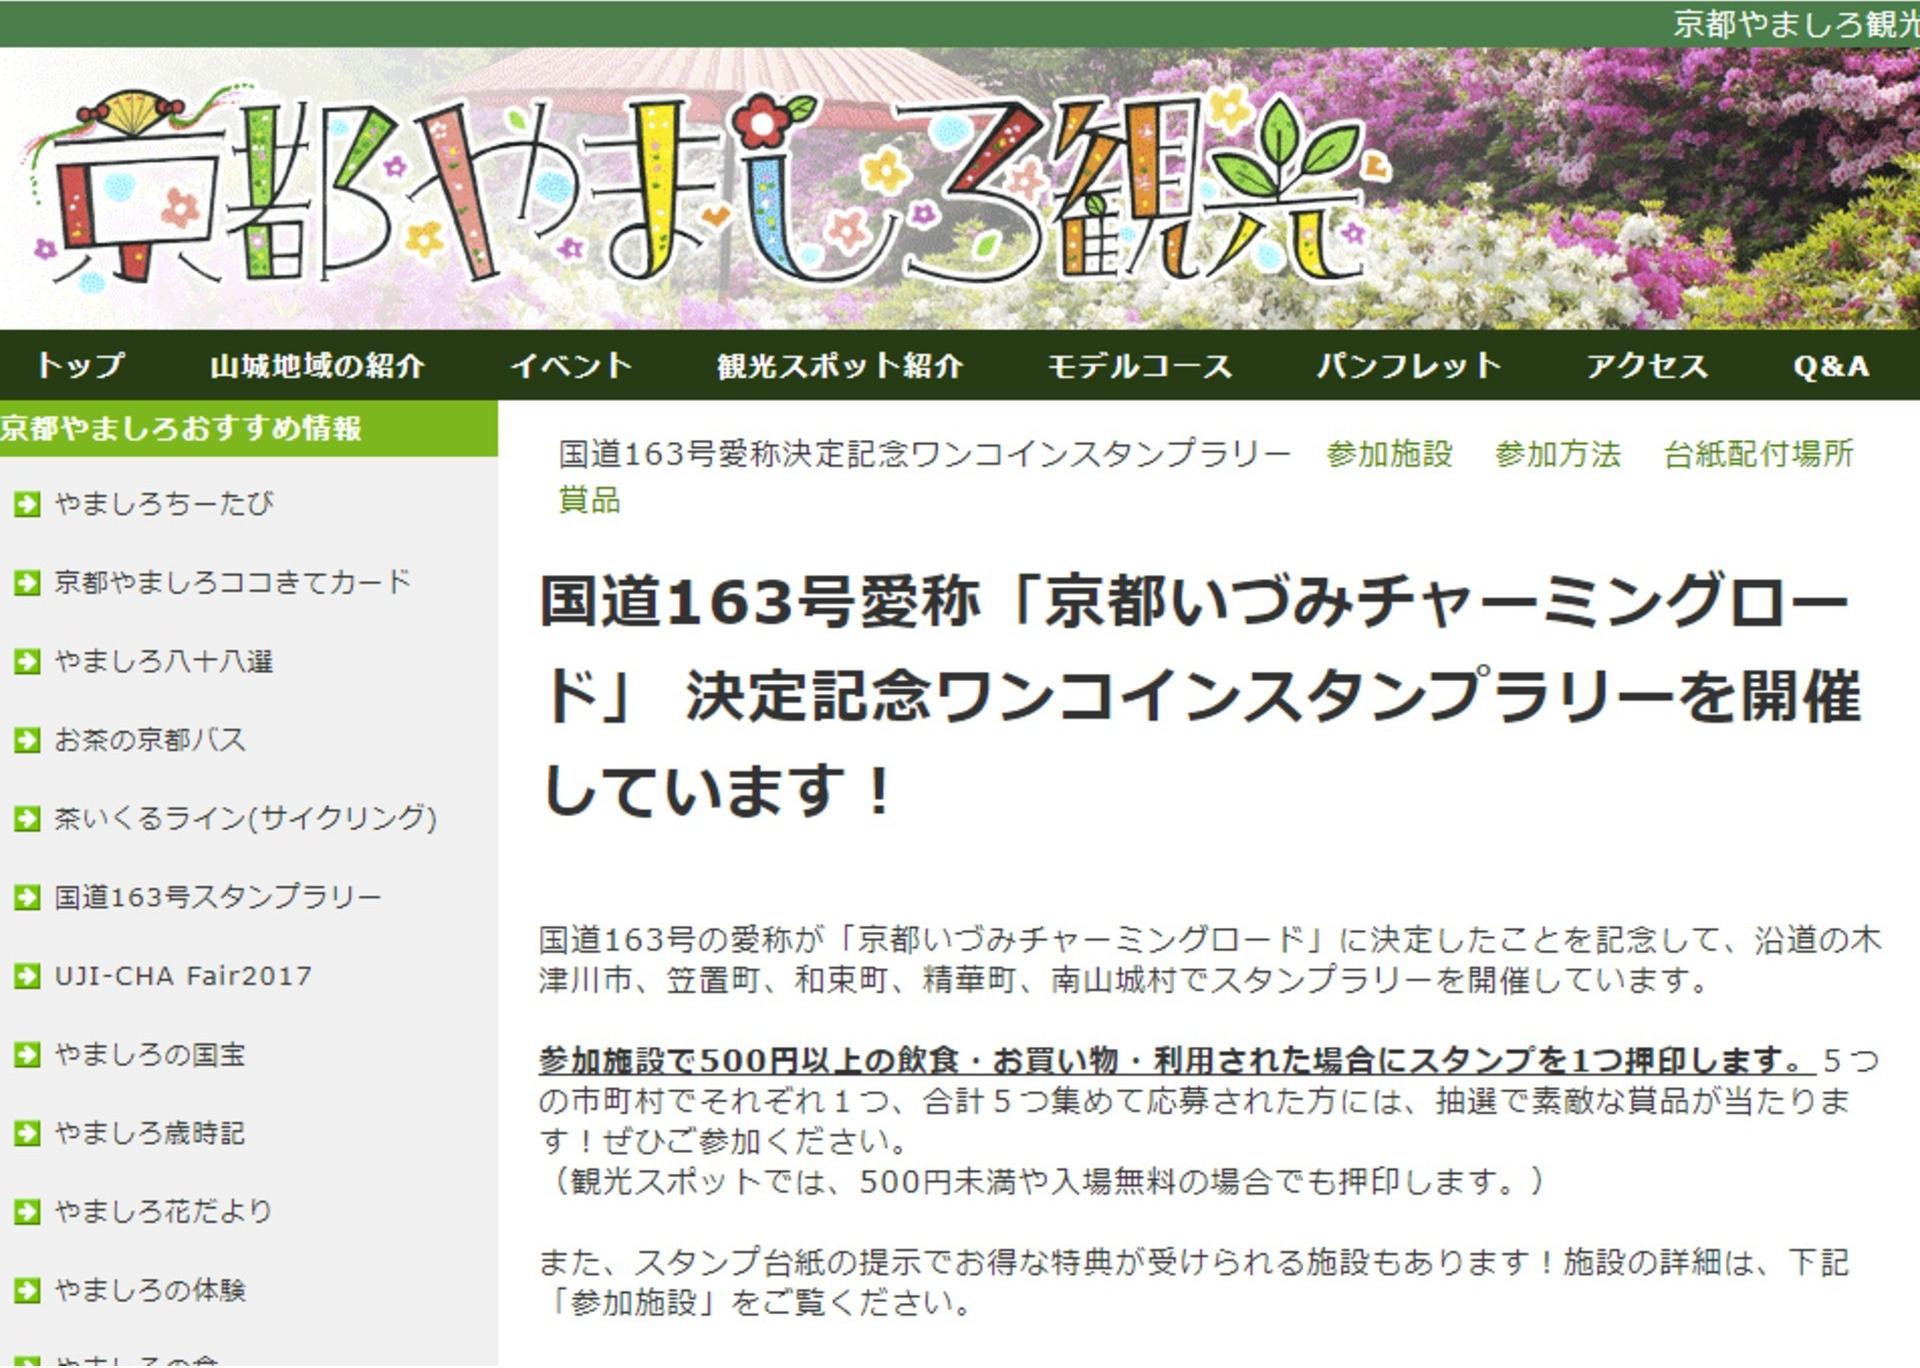
Task: Go to 観光スポット紹介 menu item
Action: point(839,366)
